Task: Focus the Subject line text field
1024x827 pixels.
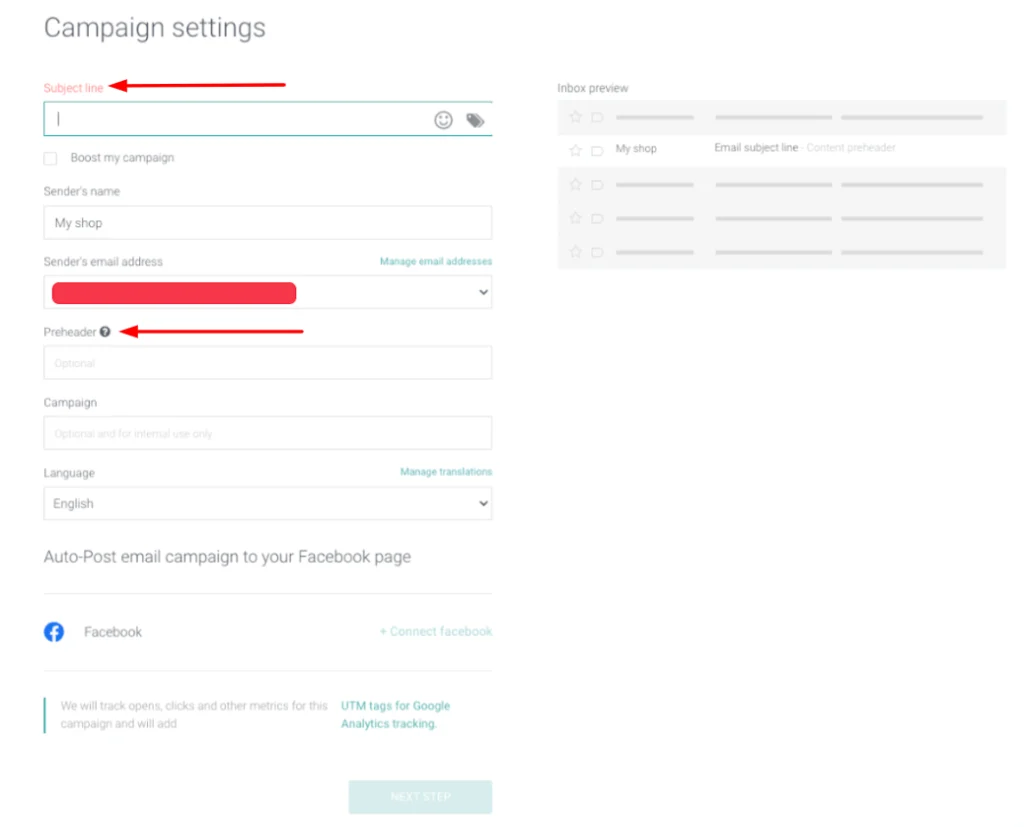Action: (235, 119)
